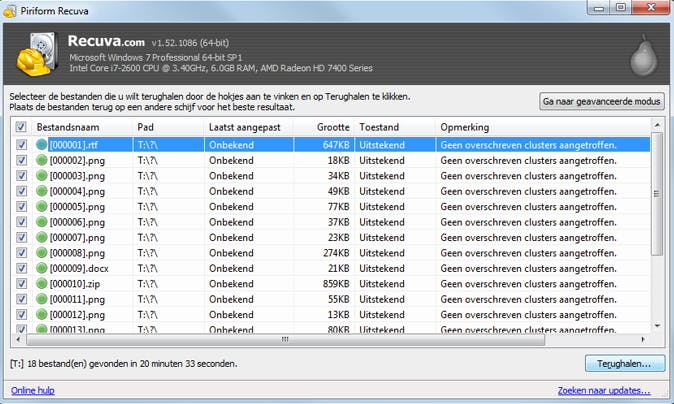Image resolution: width=674 pixels, height=404 pixels.
Task: Select file name [000009].docx
Action: pos(79,269)
